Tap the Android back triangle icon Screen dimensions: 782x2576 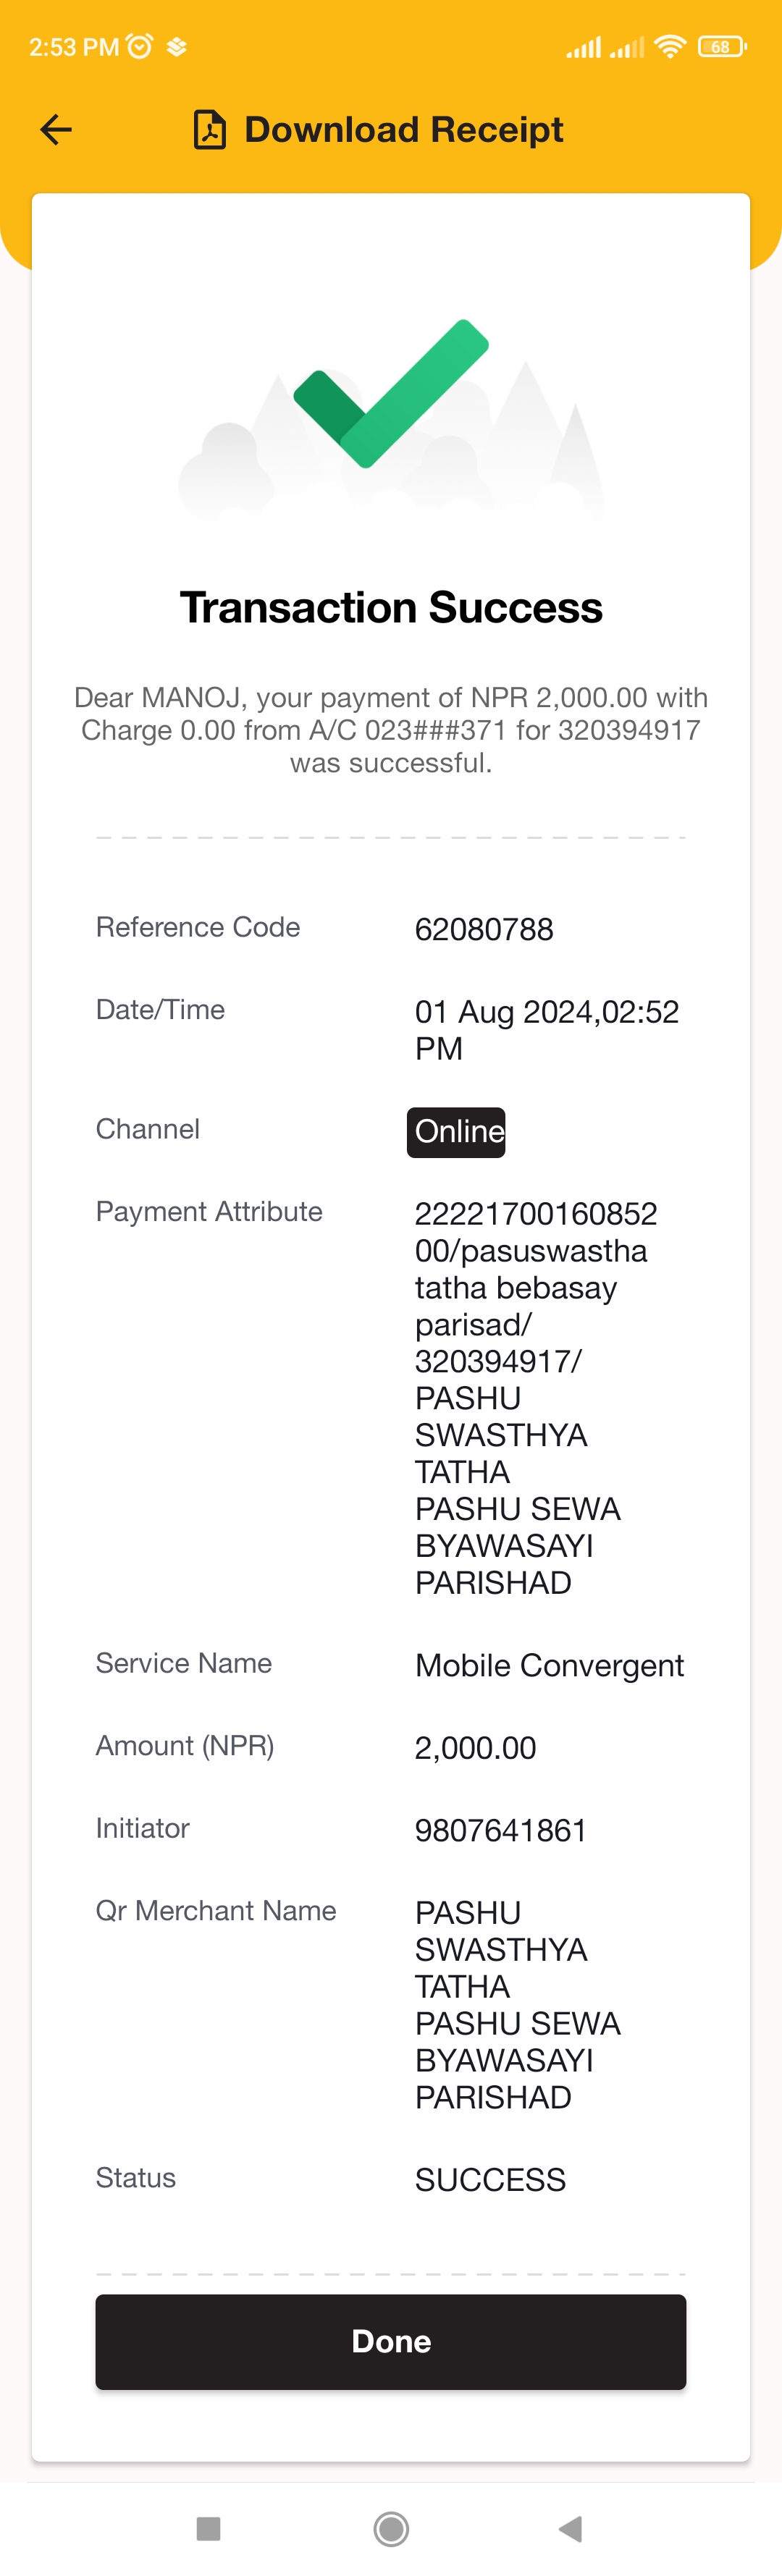point(571,2529)
